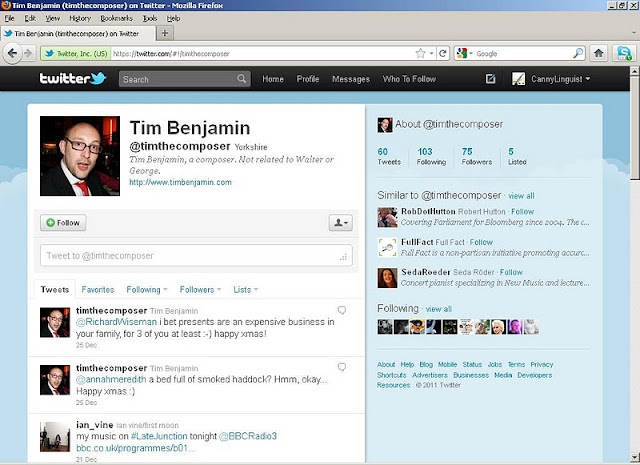View all accounts in Following section
This screenshot has width=640, height=465.
[439, 309]
